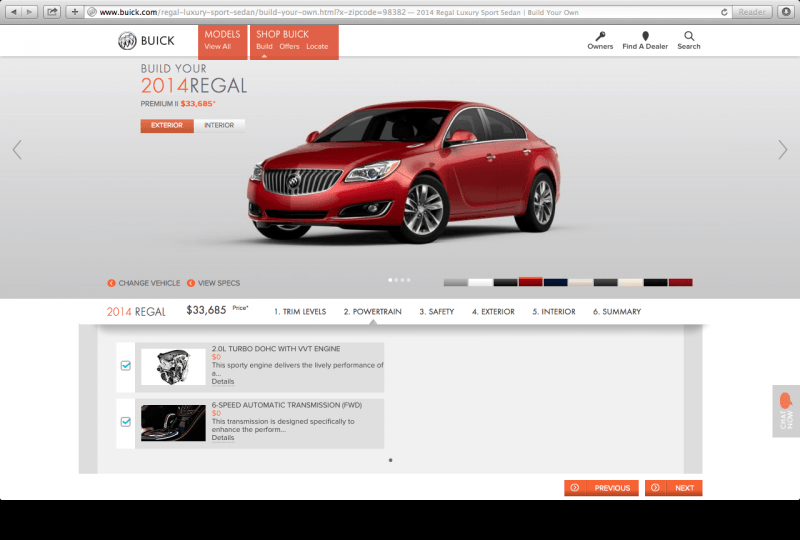The width and height of the screenshot is (800, 540).
Task: Go to step 6 Summary
Action: (617, 311)
